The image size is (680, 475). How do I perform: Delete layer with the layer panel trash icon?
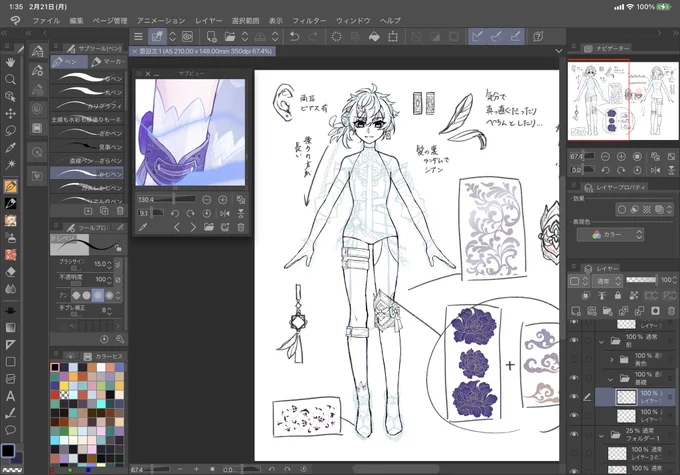coord(671,311)
